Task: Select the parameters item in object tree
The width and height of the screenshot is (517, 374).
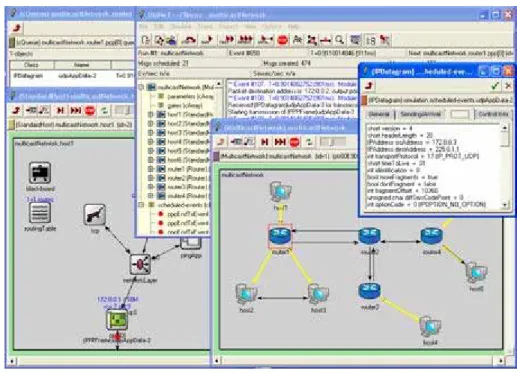Action: tap(190, 96)
